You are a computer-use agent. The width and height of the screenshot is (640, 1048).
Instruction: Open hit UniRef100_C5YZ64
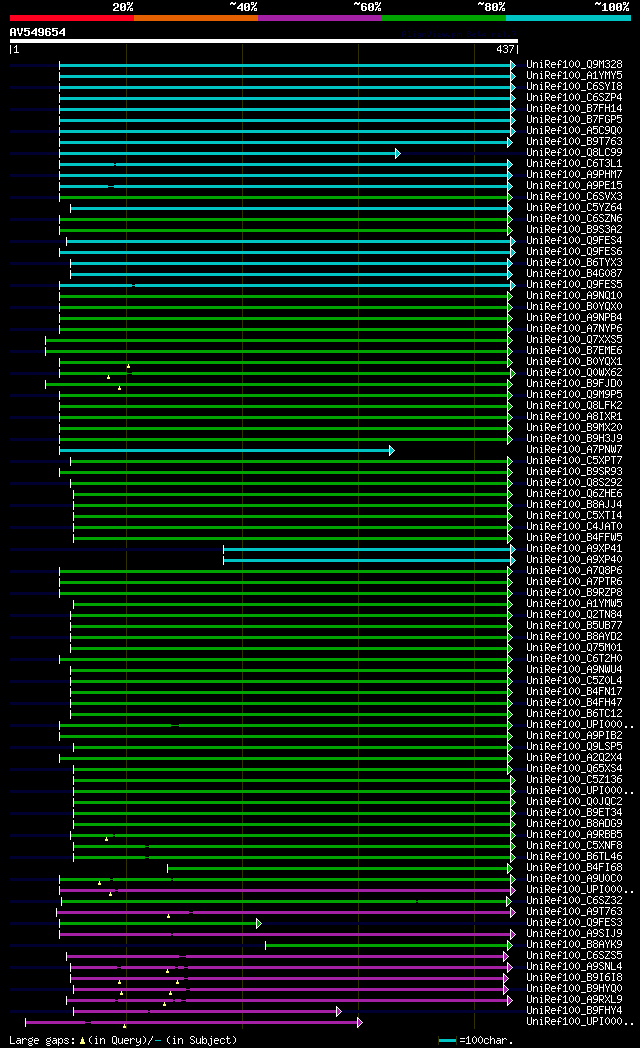574,208
